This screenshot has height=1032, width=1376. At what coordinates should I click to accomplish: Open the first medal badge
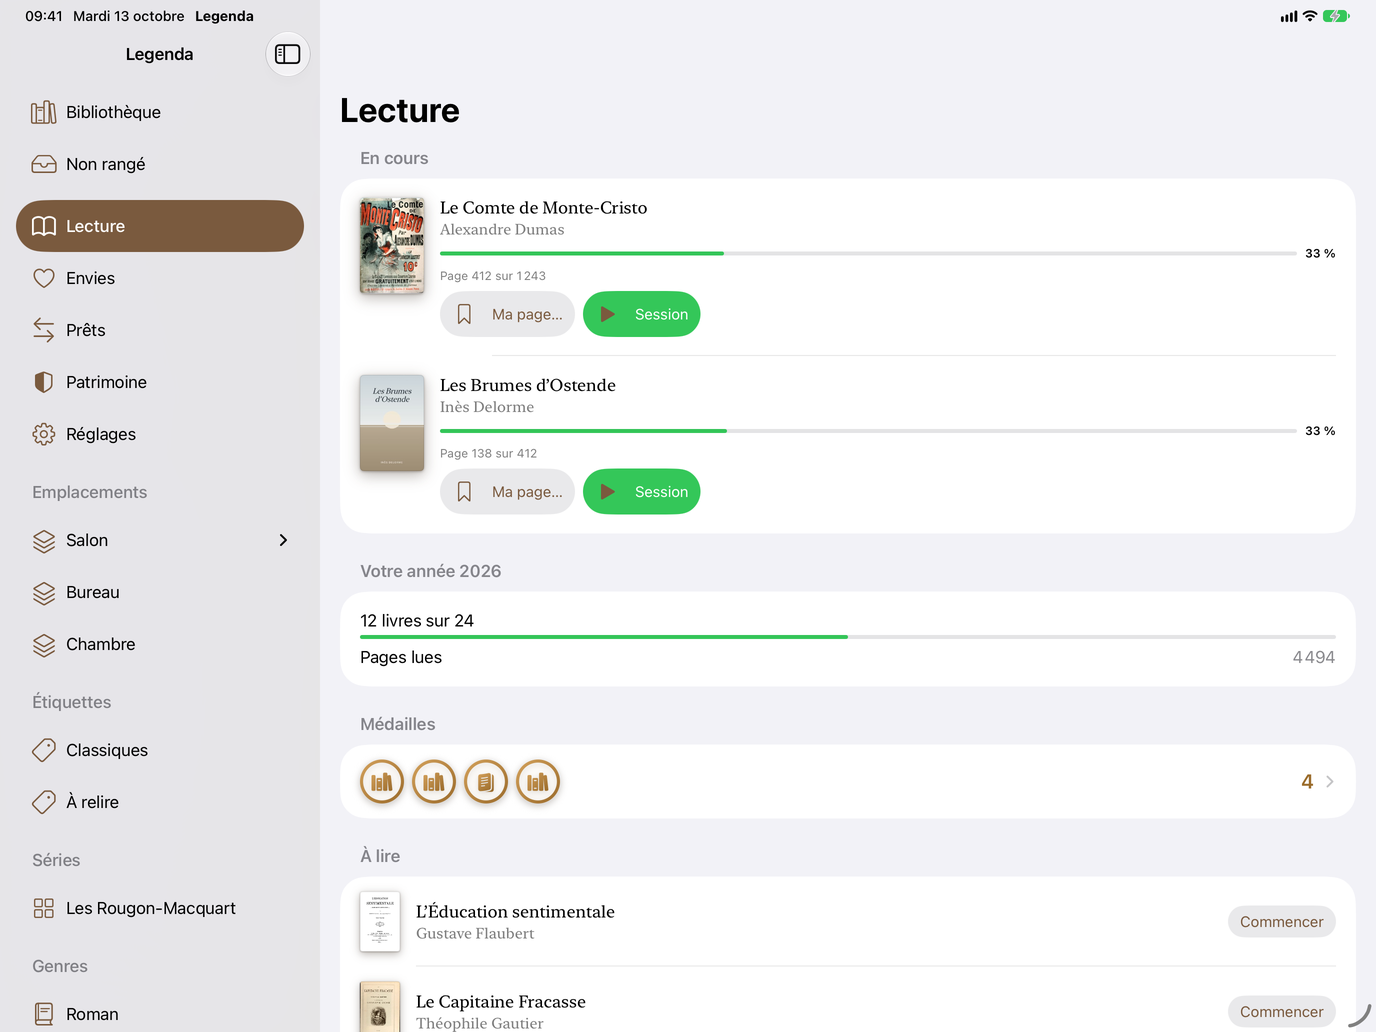click(x=382, y=782)
